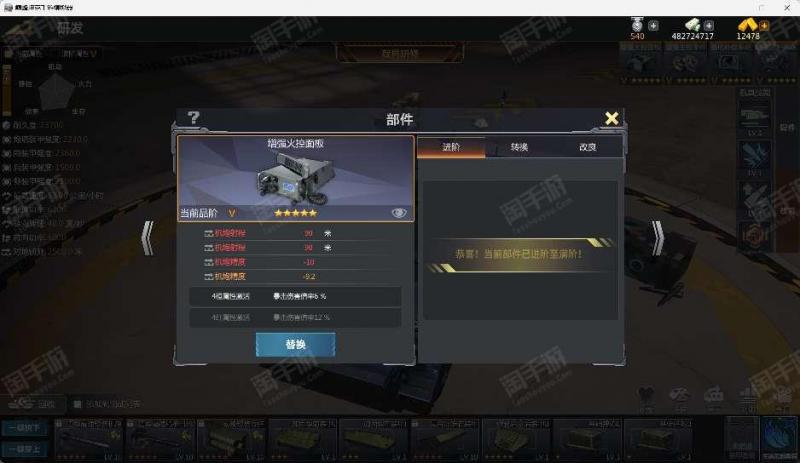Add medals with plus beside 540

(x=653, y=25)
